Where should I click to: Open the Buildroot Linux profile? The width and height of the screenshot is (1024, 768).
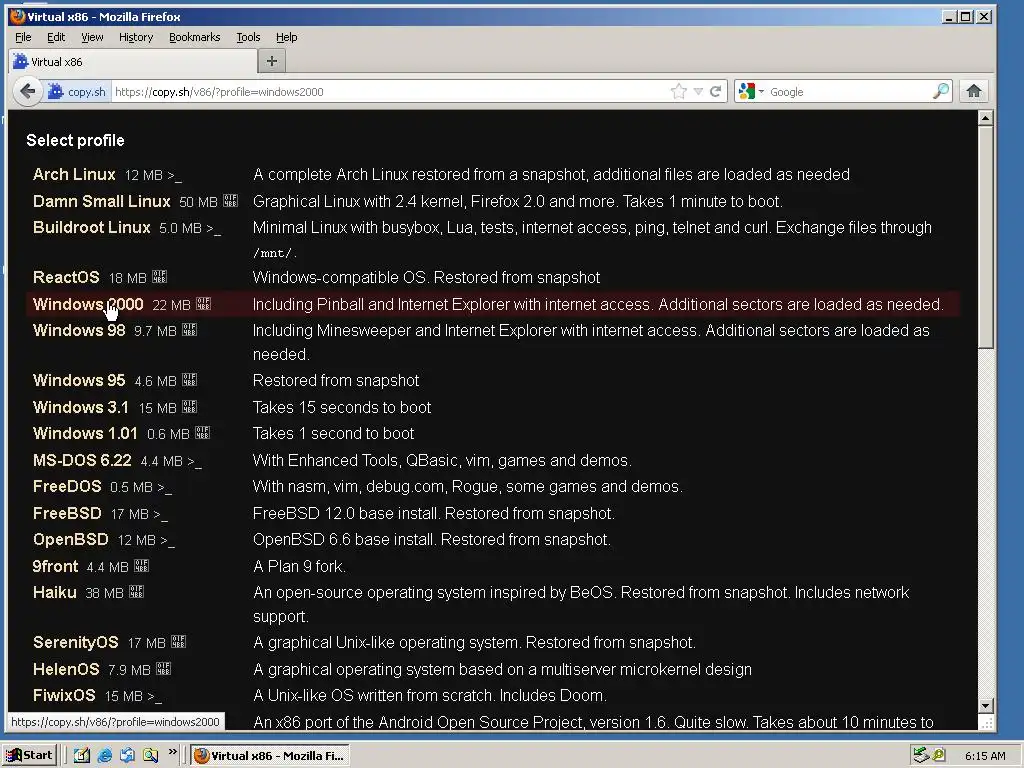point(91,227)
